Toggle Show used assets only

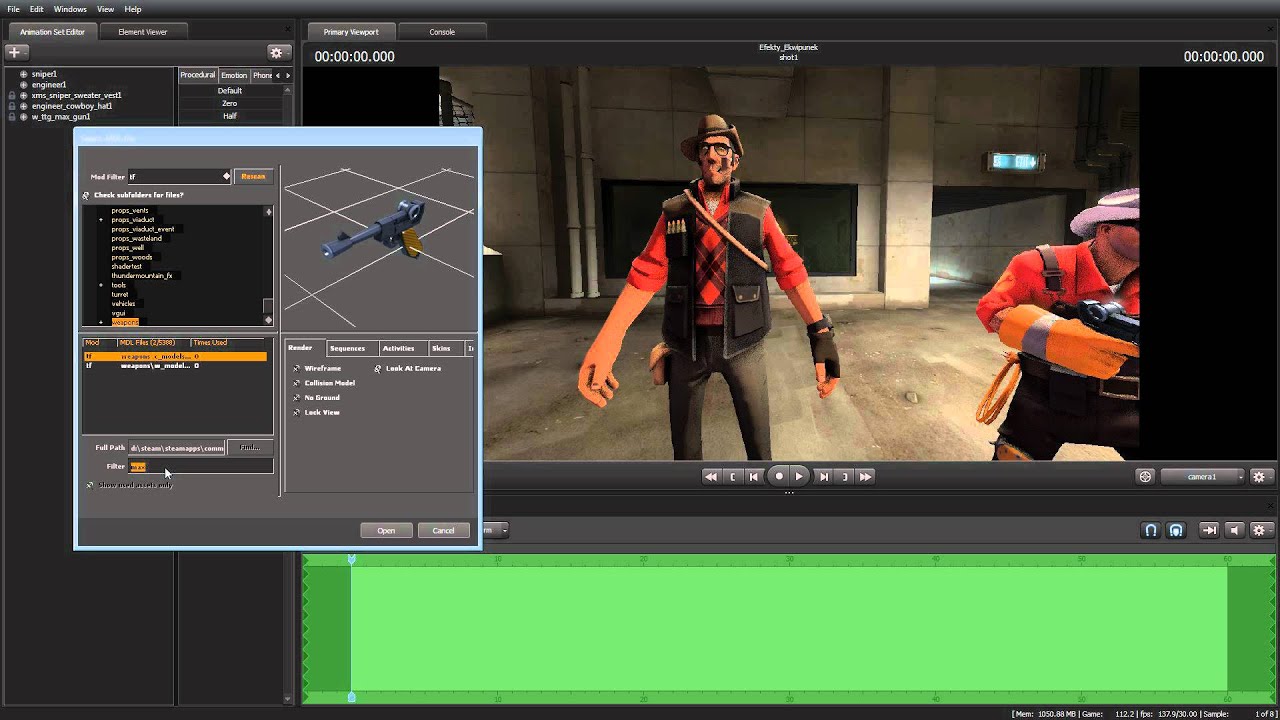click(90, 485)
